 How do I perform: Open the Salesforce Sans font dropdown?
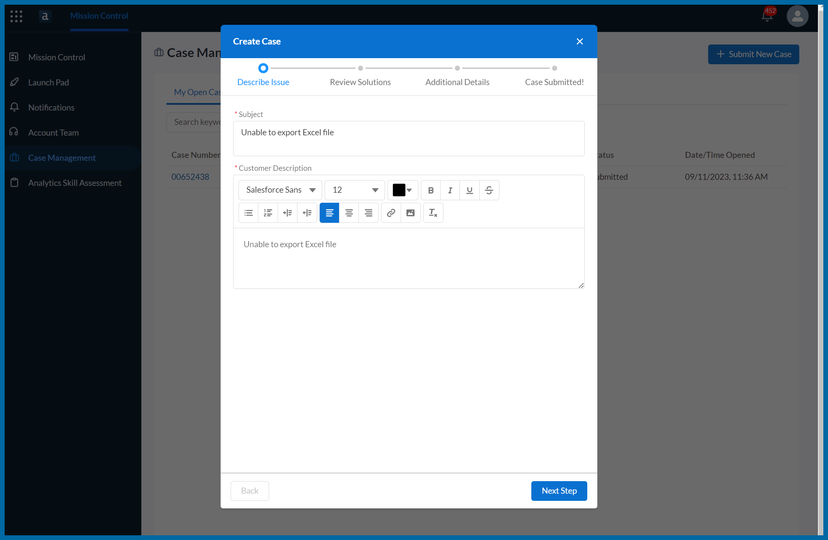tap(280, 190)
